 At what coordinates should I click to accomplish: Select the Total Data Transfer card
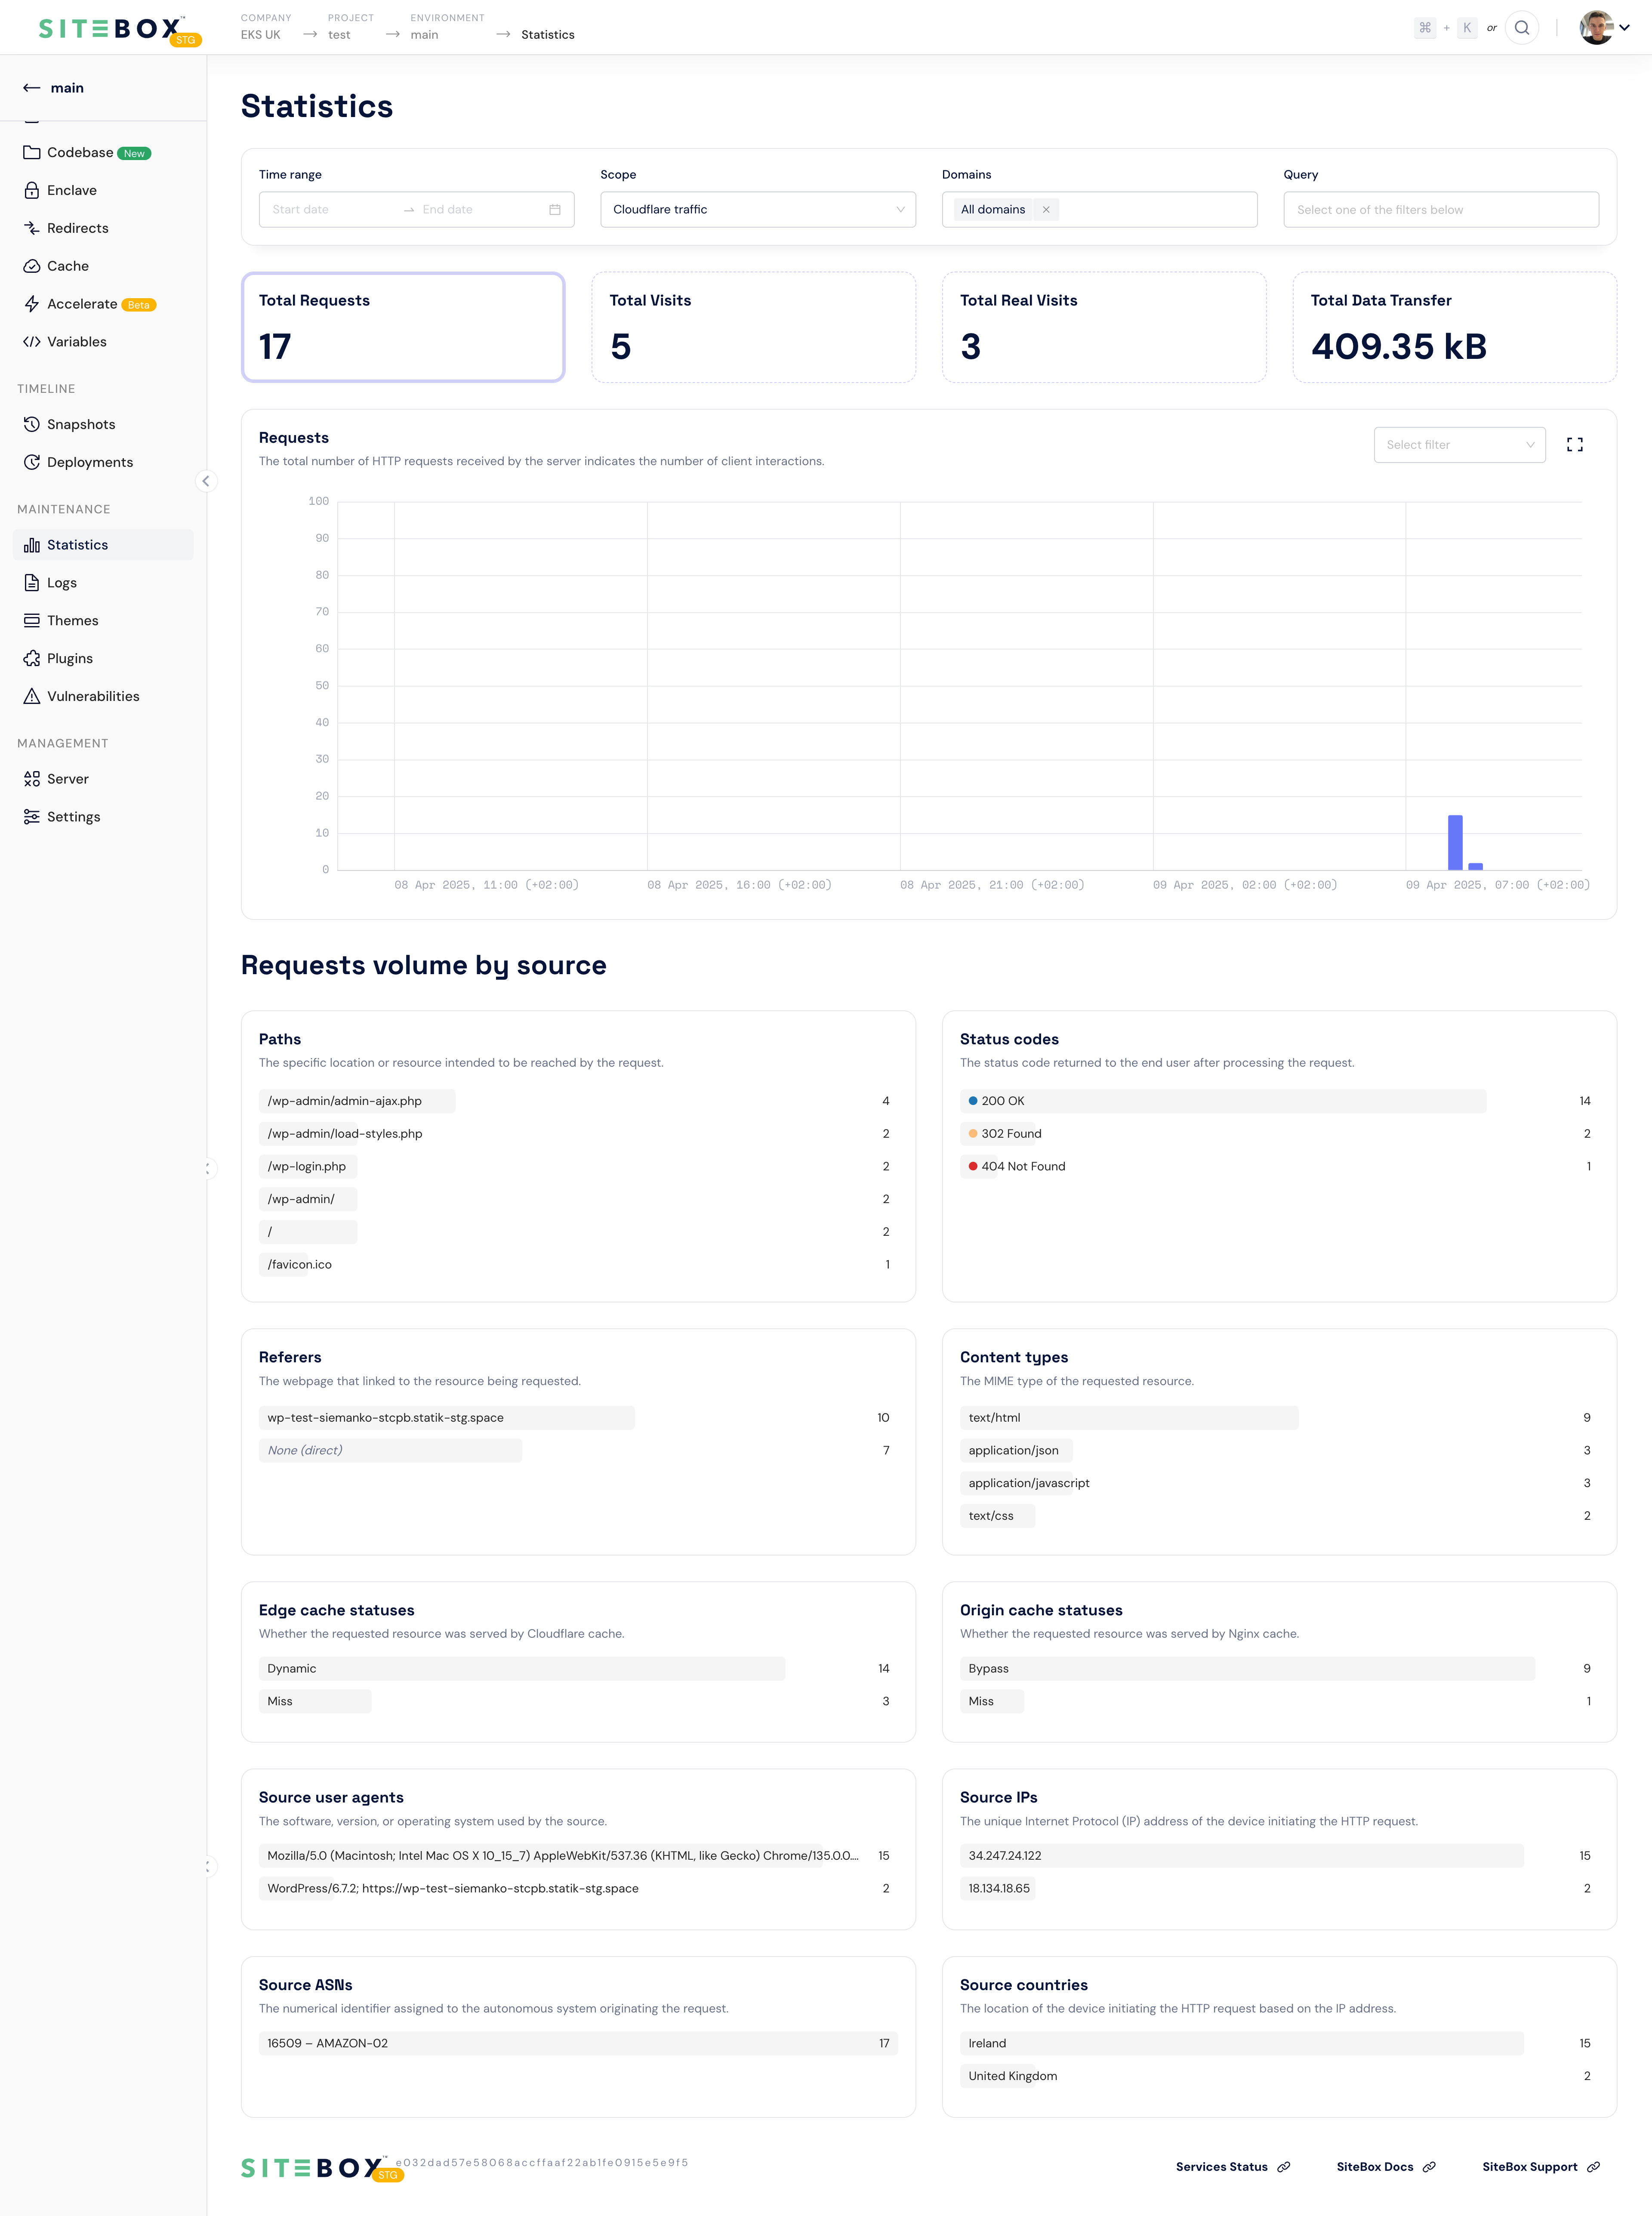tap(1455, 327)
